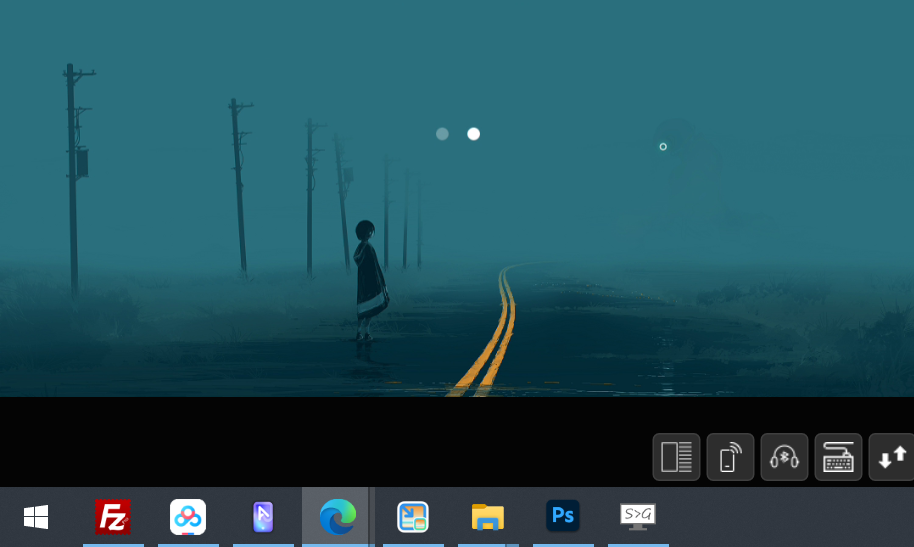Launch FileZilla from the taskbar

[x=113, y=517]
